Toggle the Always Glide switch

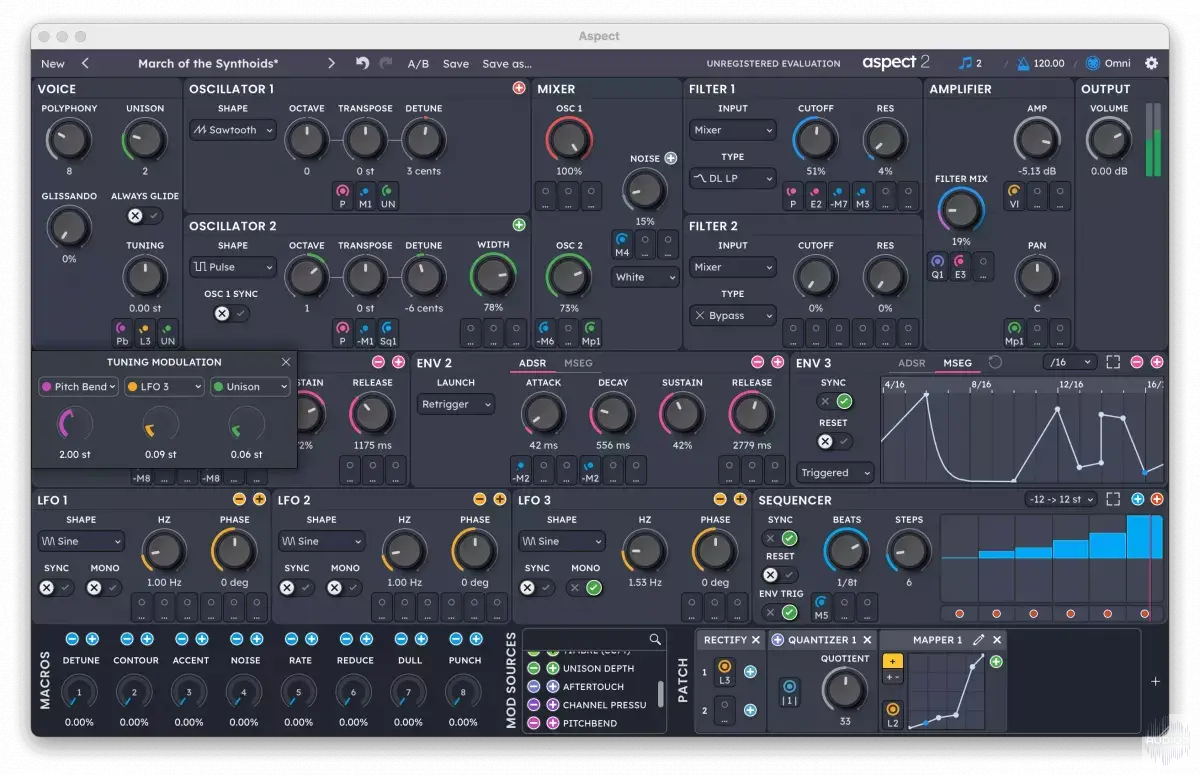tap(145, 215)
